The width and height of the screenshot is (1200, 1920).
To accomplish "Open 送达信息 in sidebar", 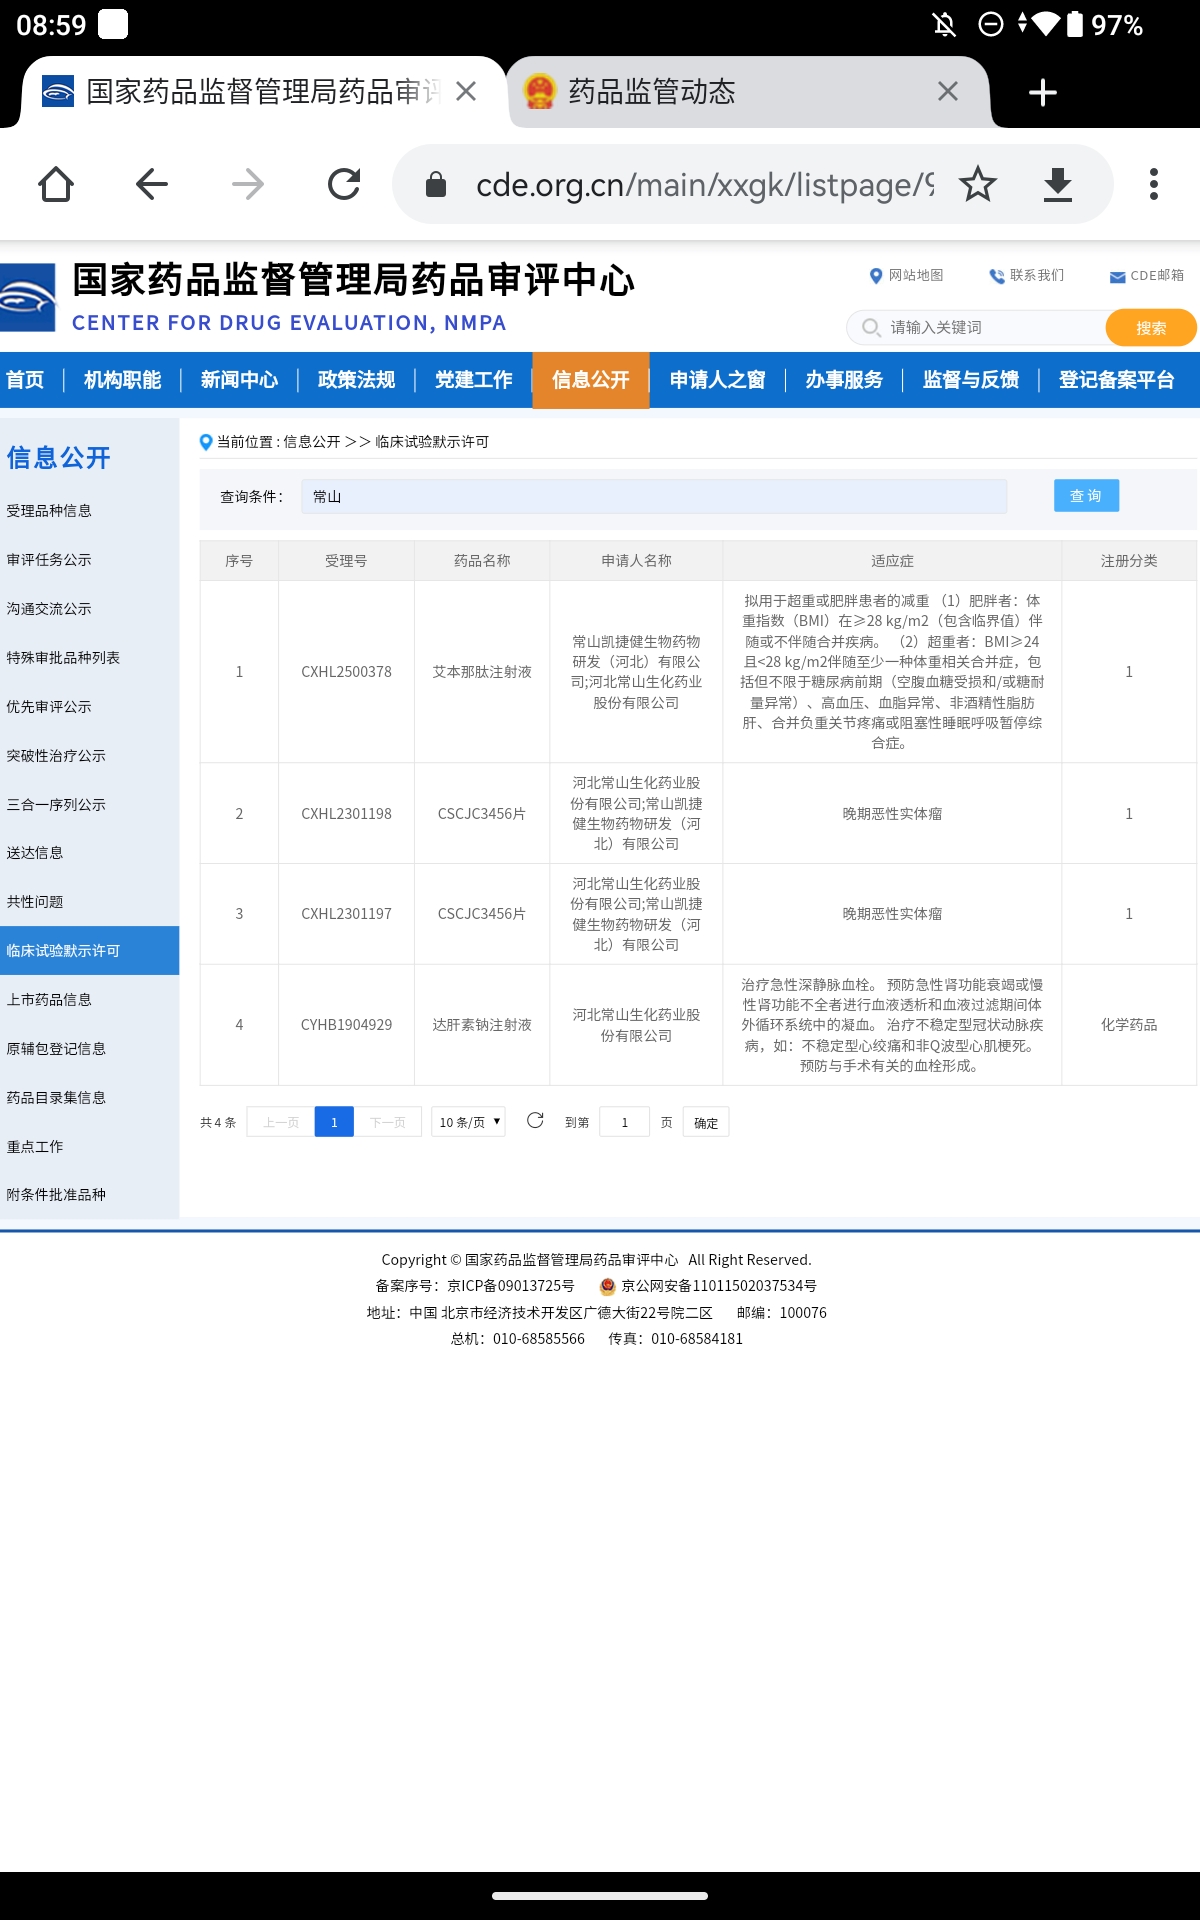I will click(x=35, y=853).
